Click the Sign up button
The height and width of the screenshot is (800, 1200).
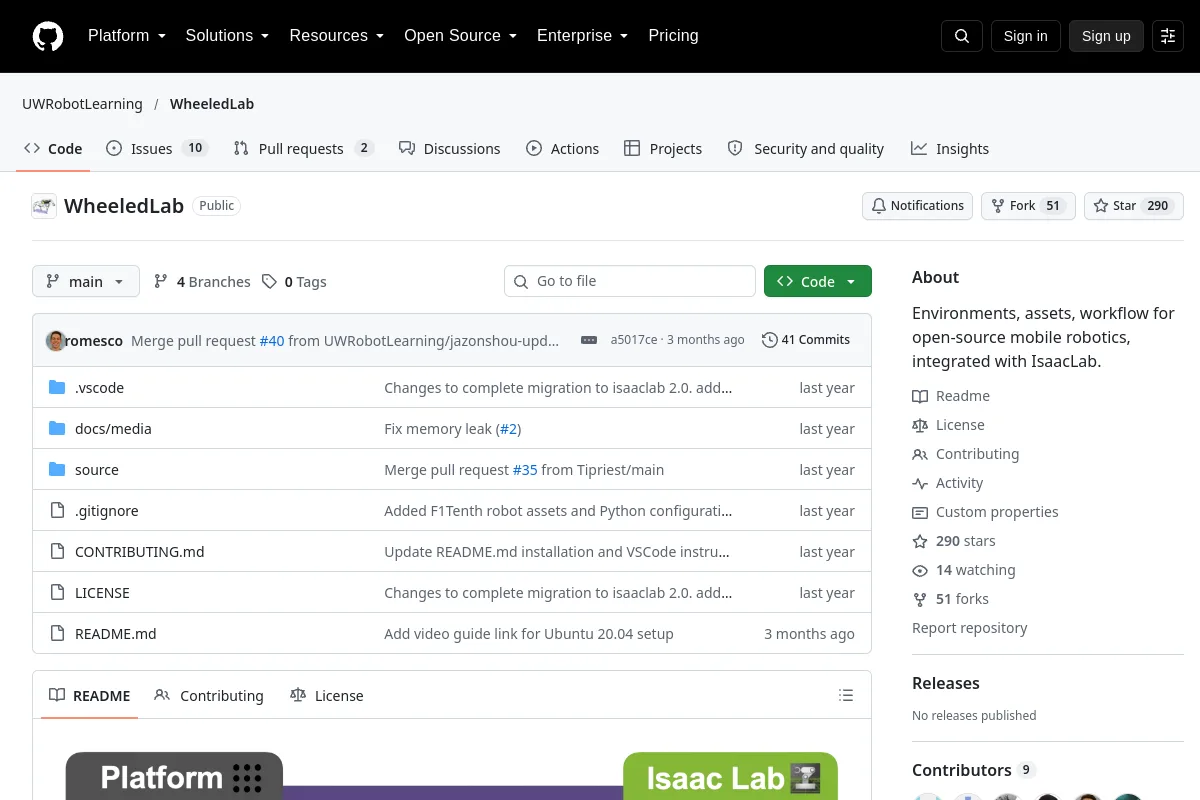pyautogui.click(x=1106, y=36)
